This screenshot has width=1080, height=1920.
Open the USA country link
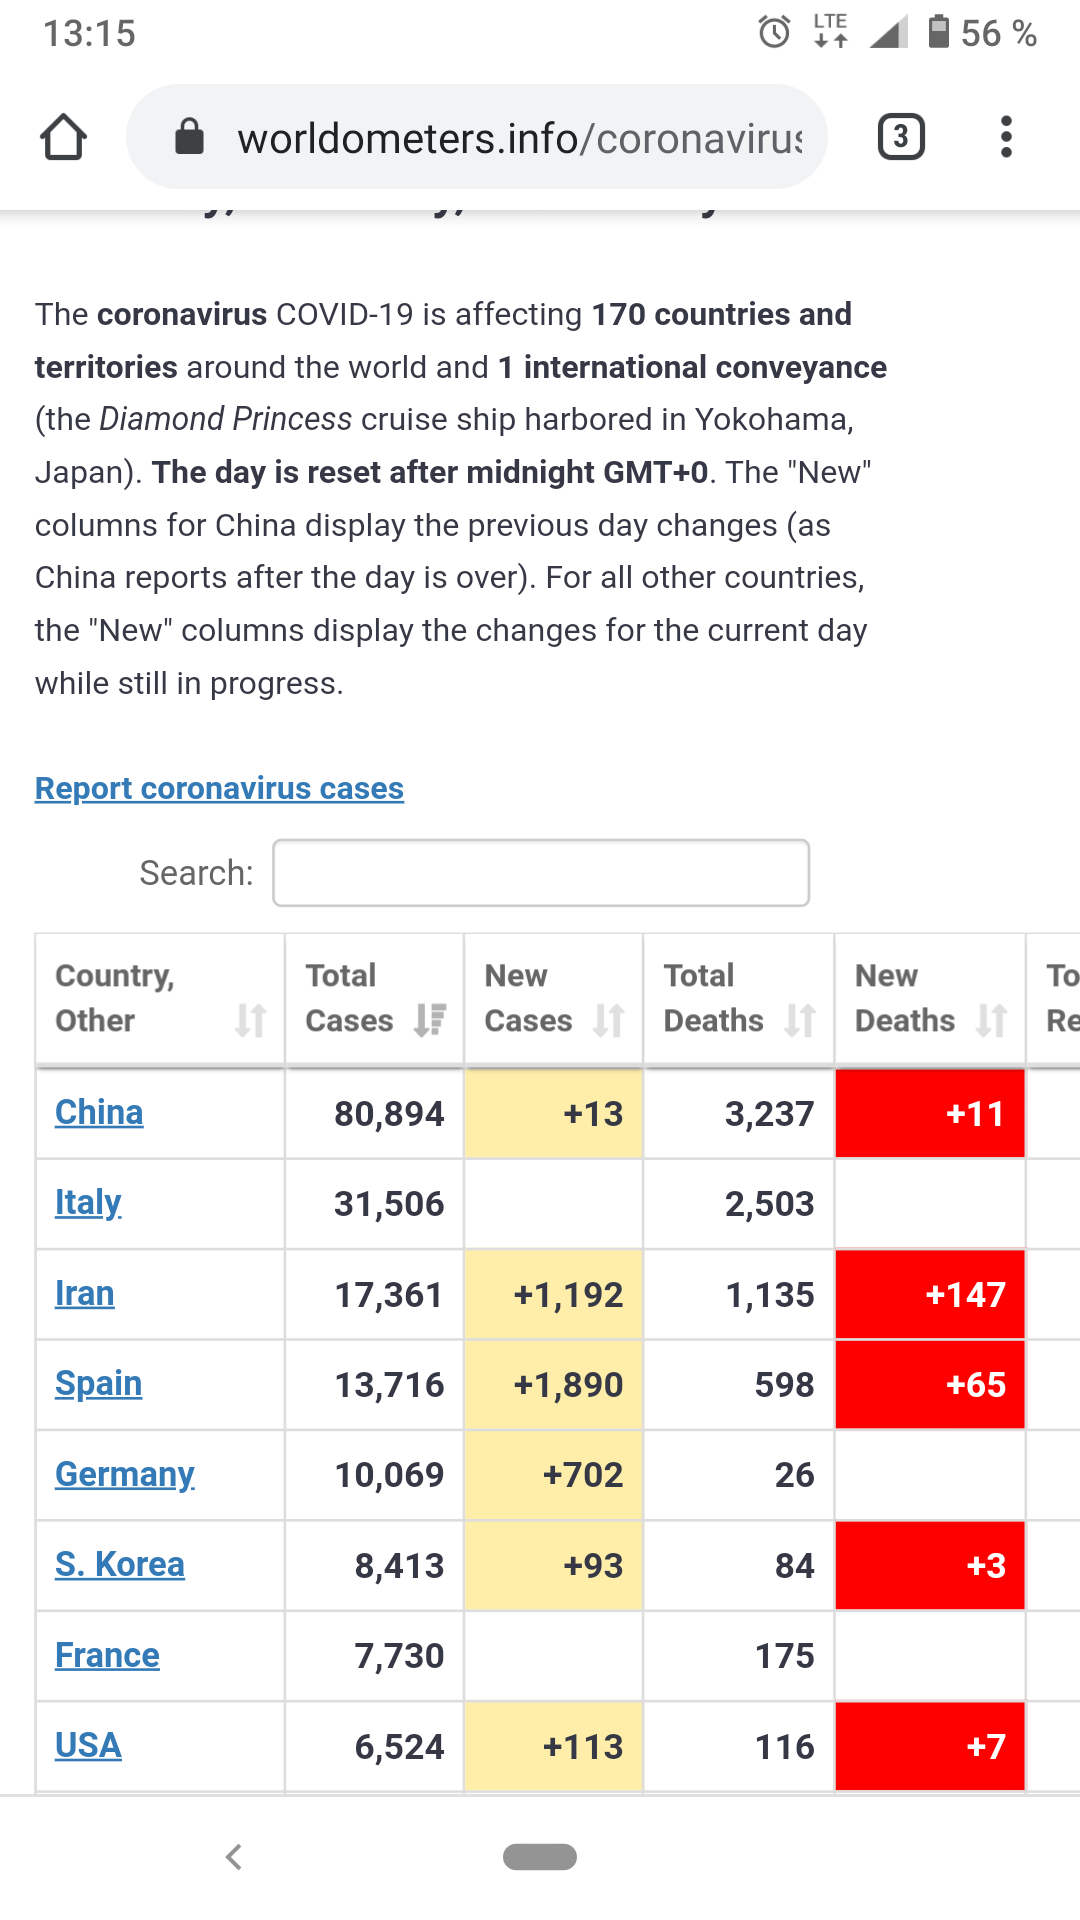tap(88, 1745)
